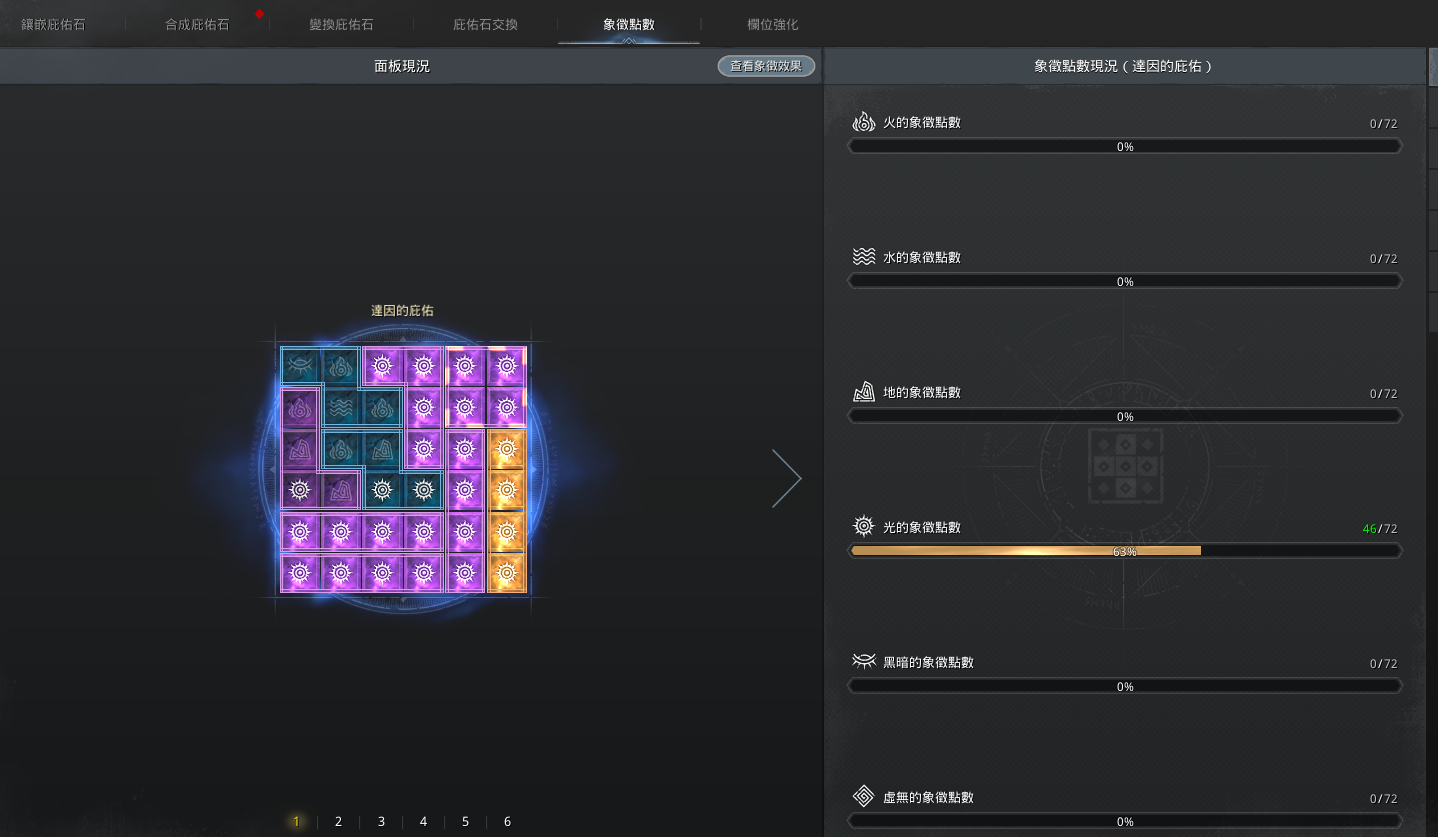Click the next panel arrow chevron
This screenshot has height=837, width=1438.
click(x=787, y=479)
